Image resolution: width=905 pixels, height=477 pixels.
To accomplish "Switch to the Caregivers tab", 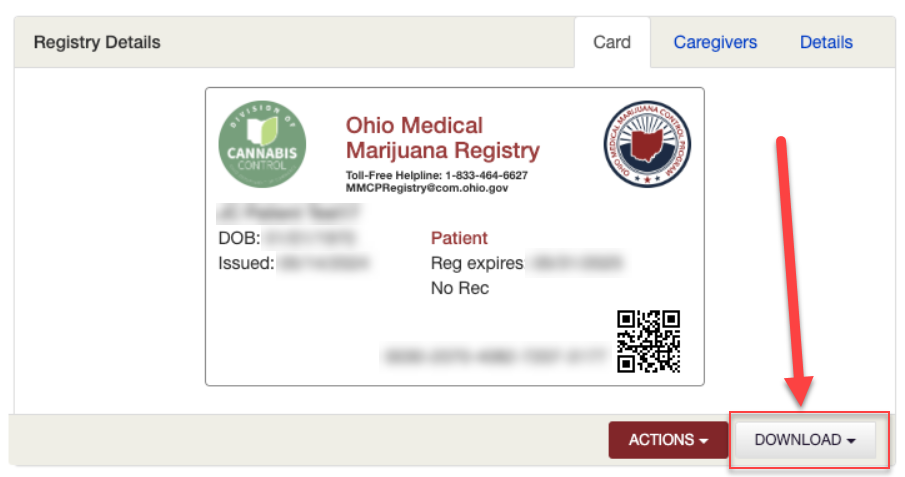I will click(715, 42).
